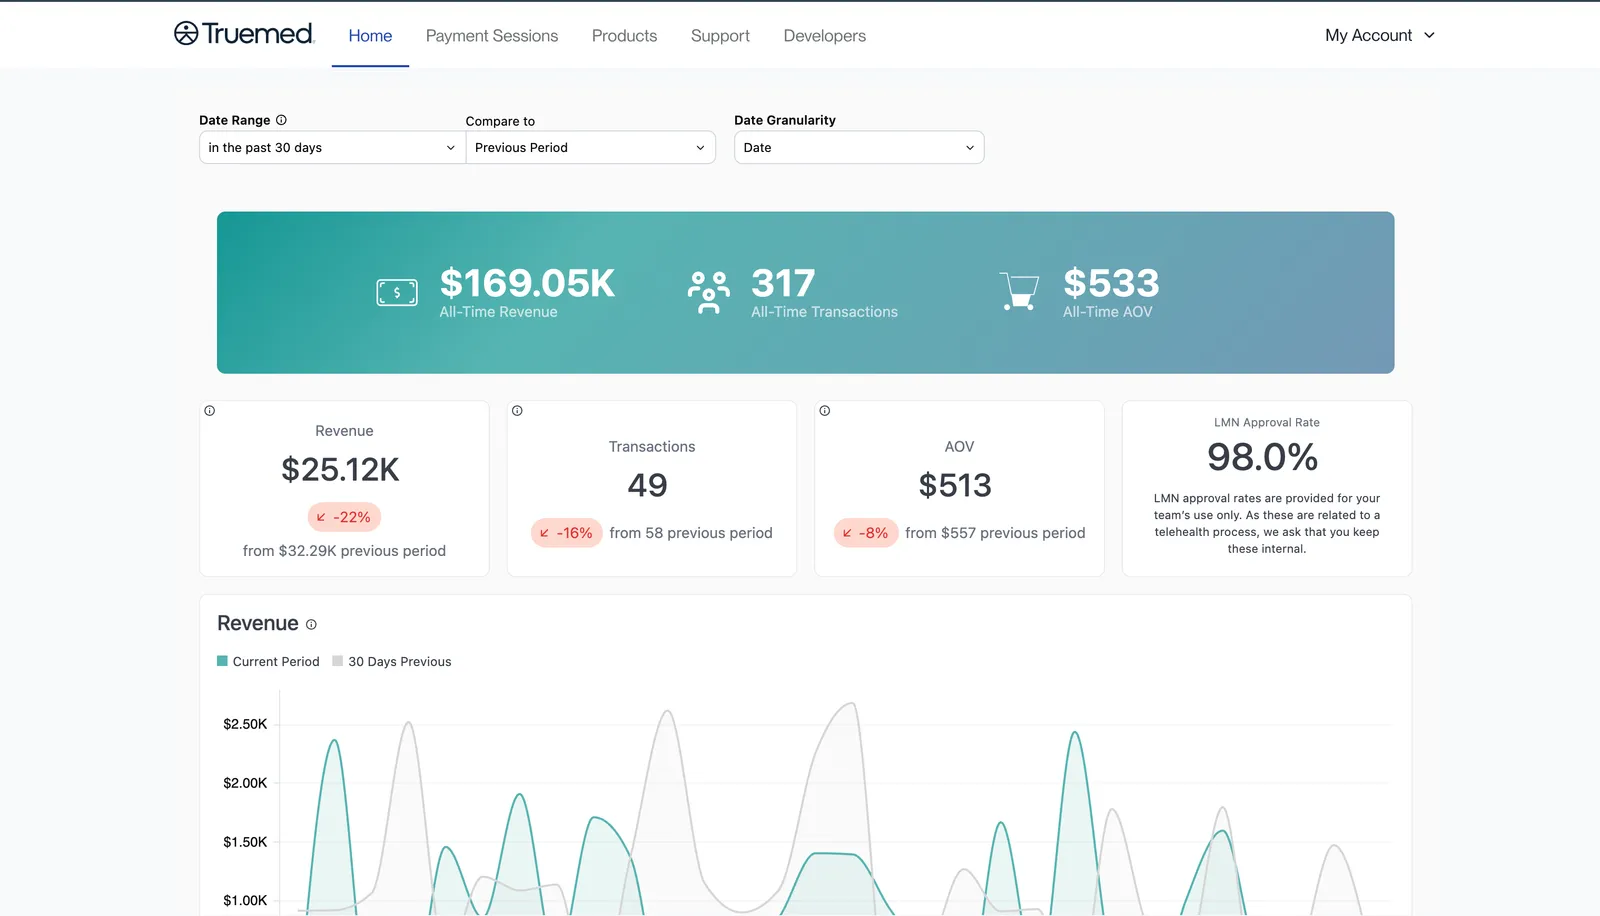Open the Payment Sessions tab
The height and width of the screenshot is (916, 1600).
492,36
